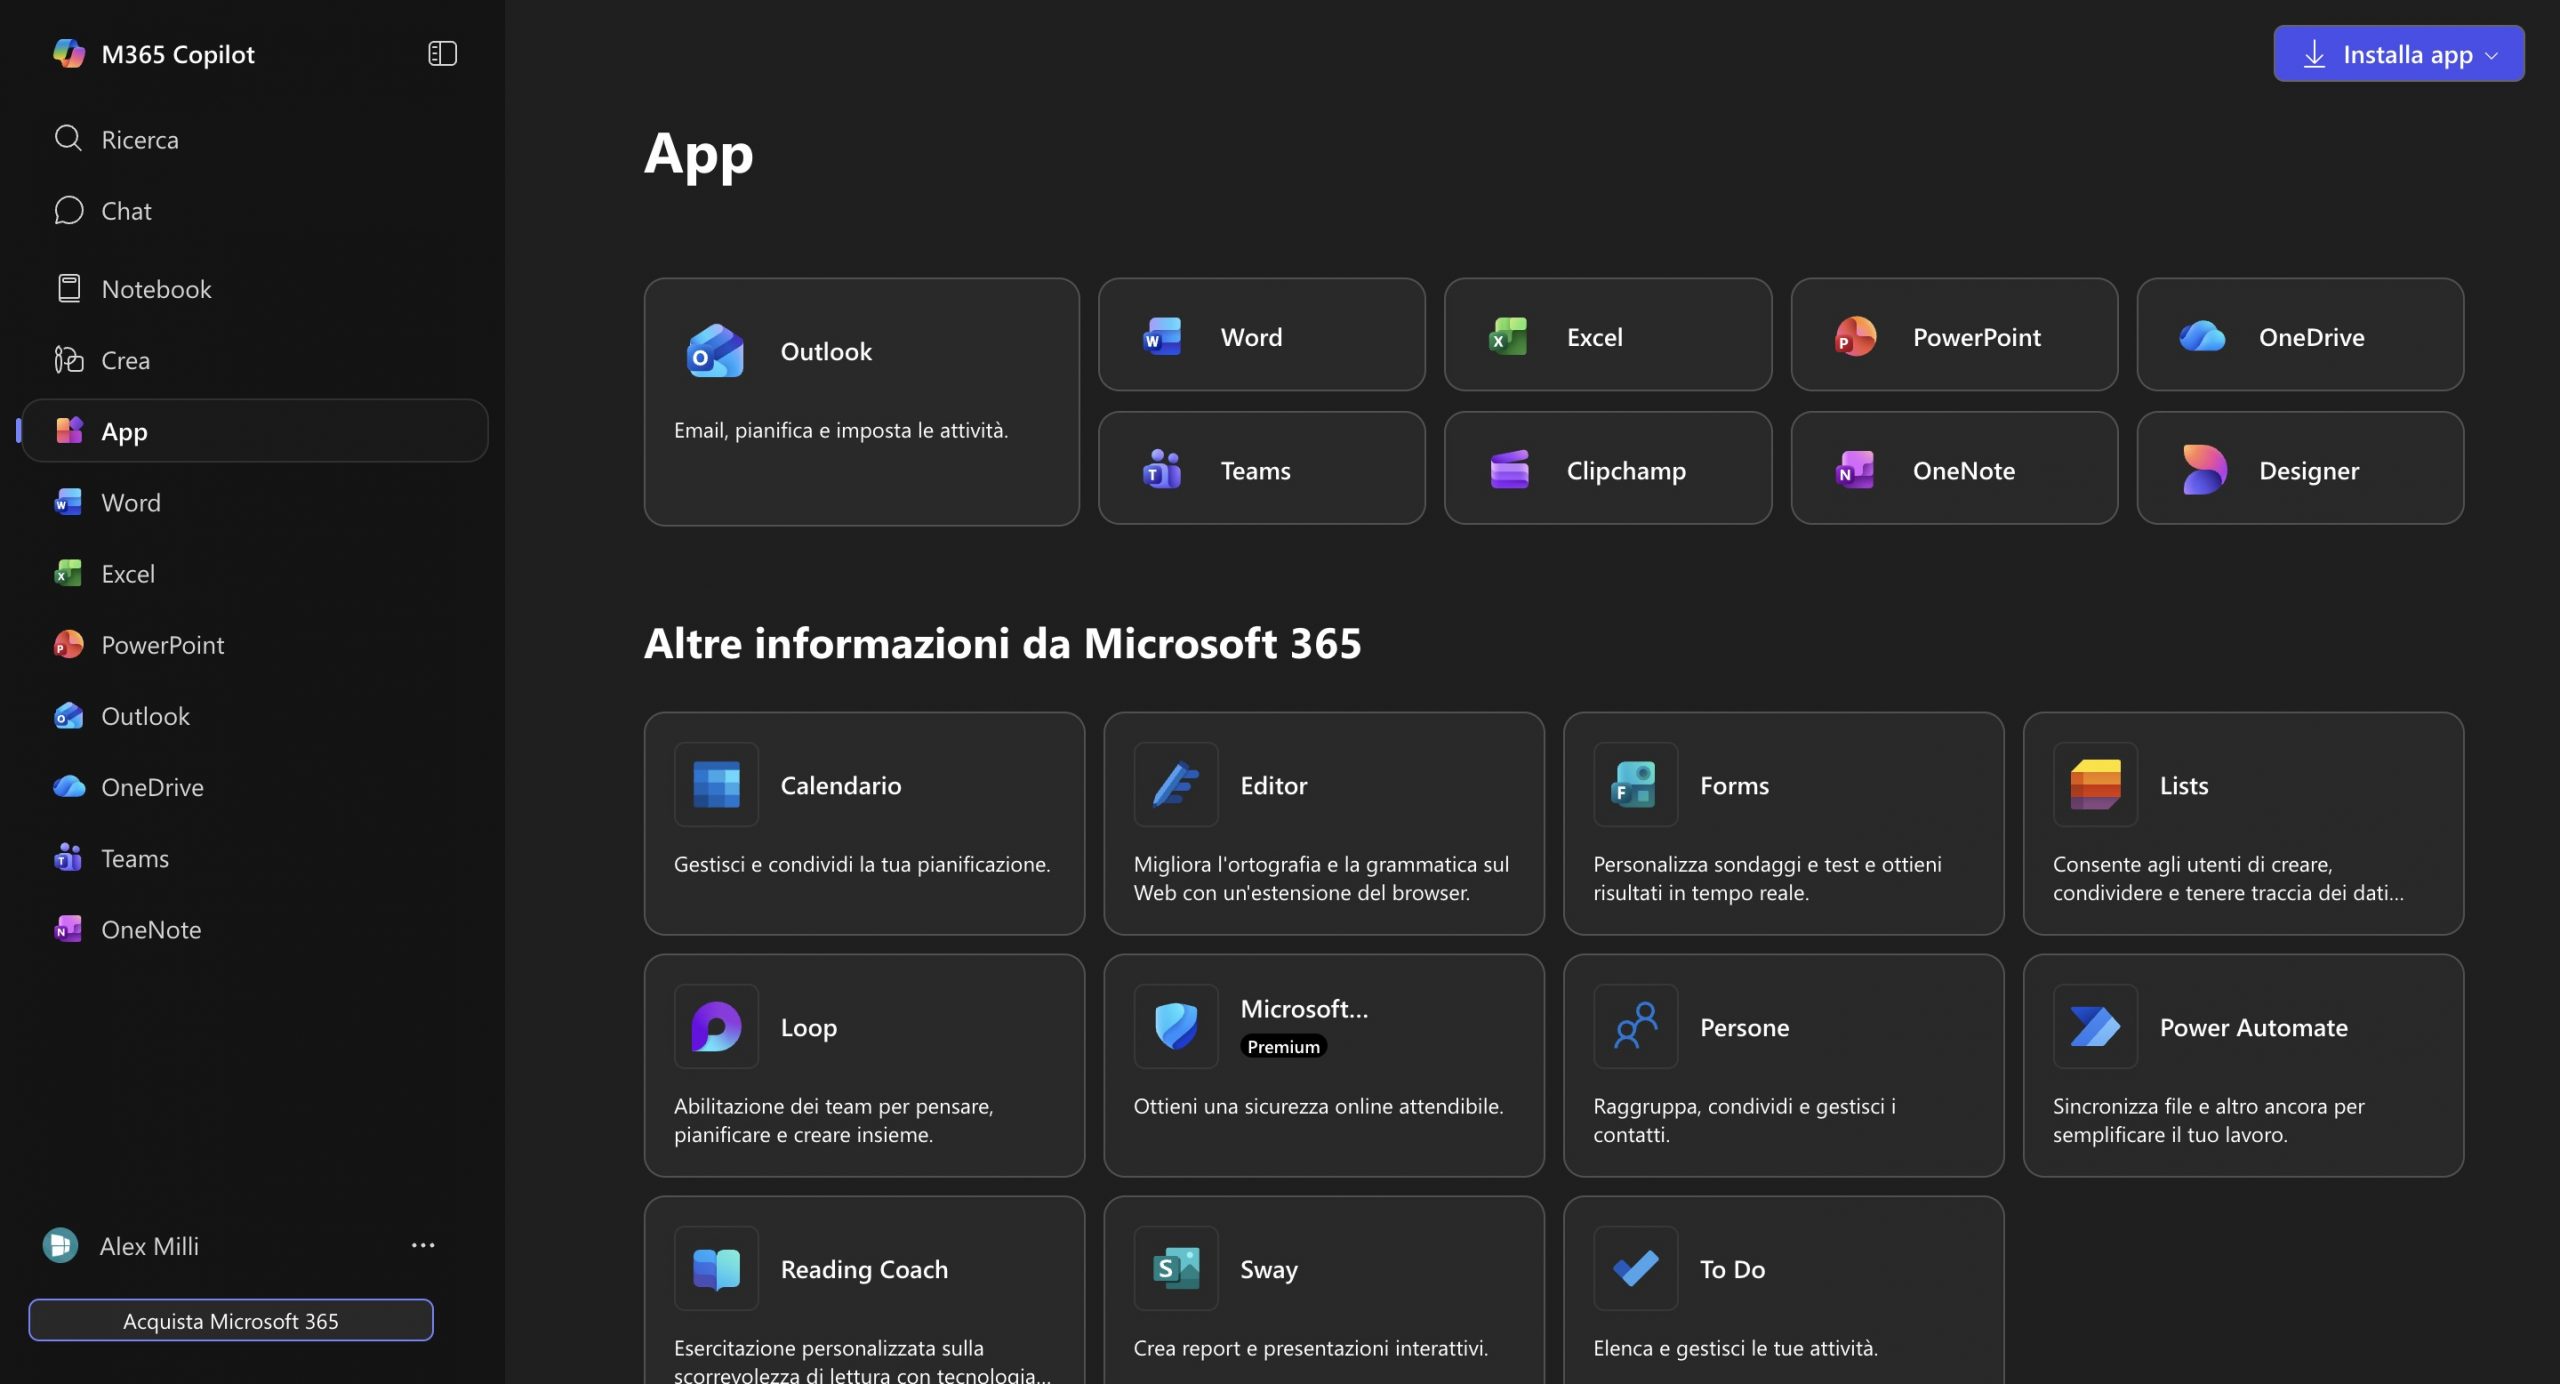
Task: Open the options menu beside Alex Milli
Action: (423, 1244)
